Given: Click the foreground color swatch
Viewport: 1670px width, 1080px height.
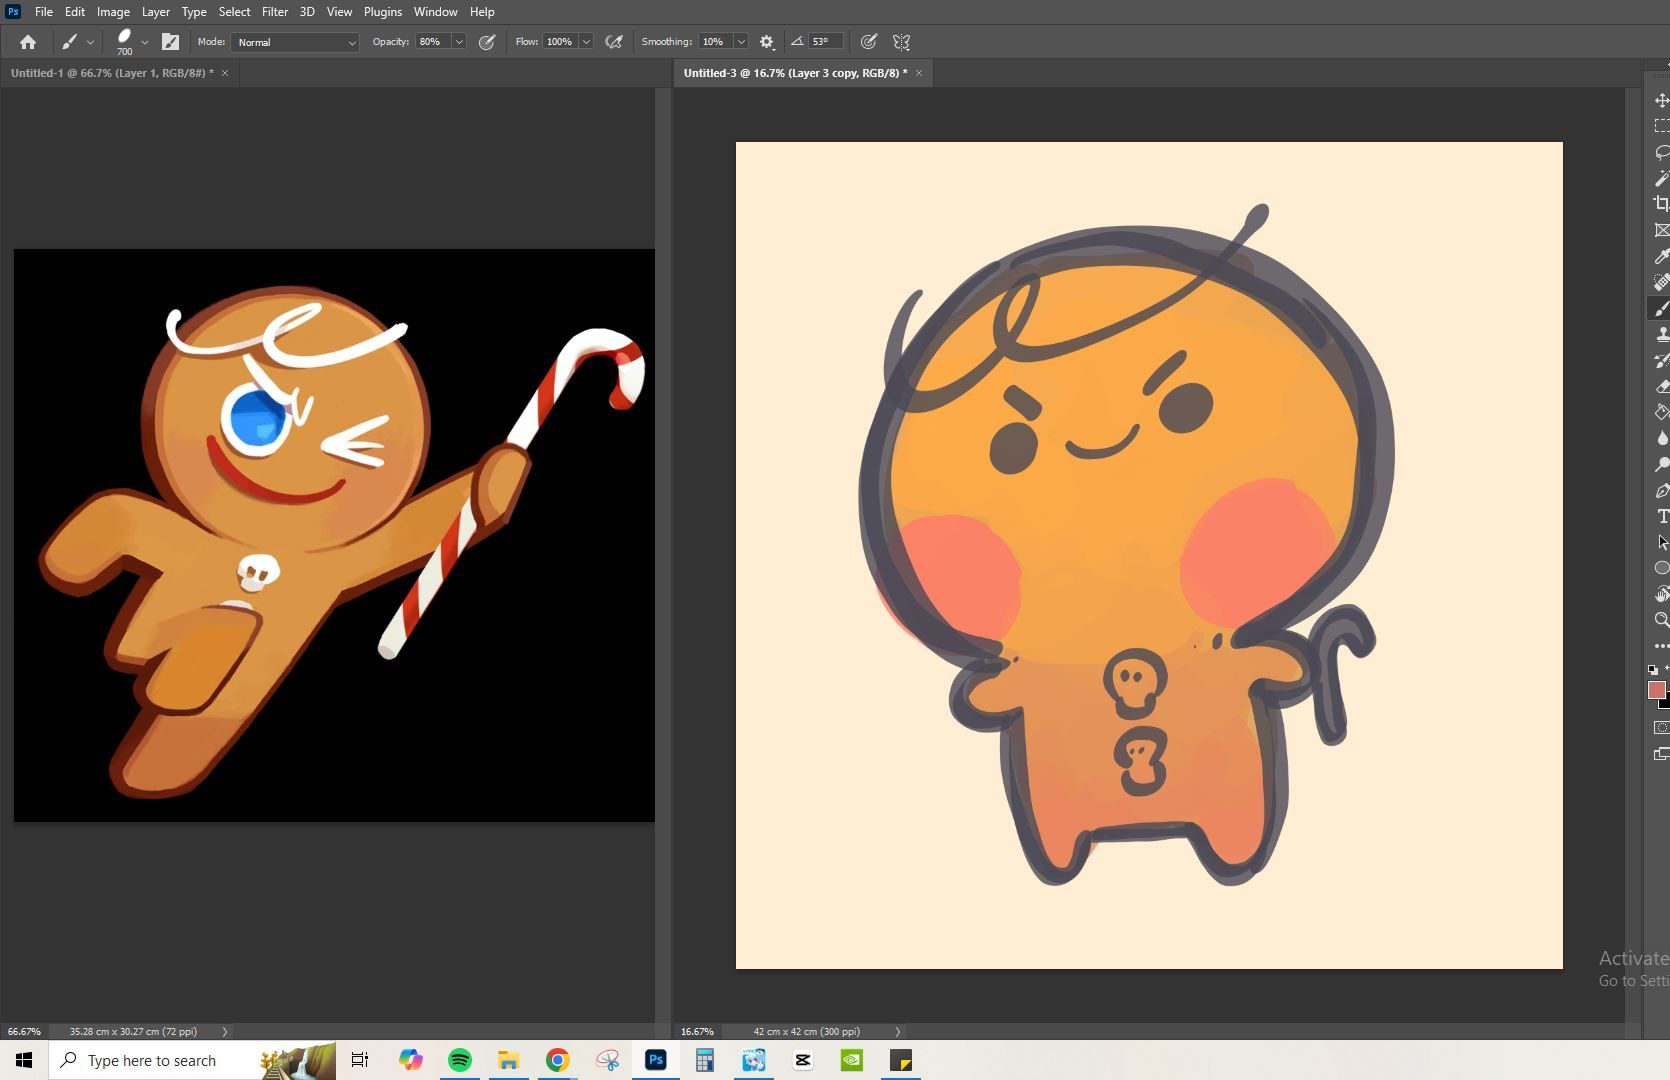Looking at the screenshot, I should point(1656,690).
